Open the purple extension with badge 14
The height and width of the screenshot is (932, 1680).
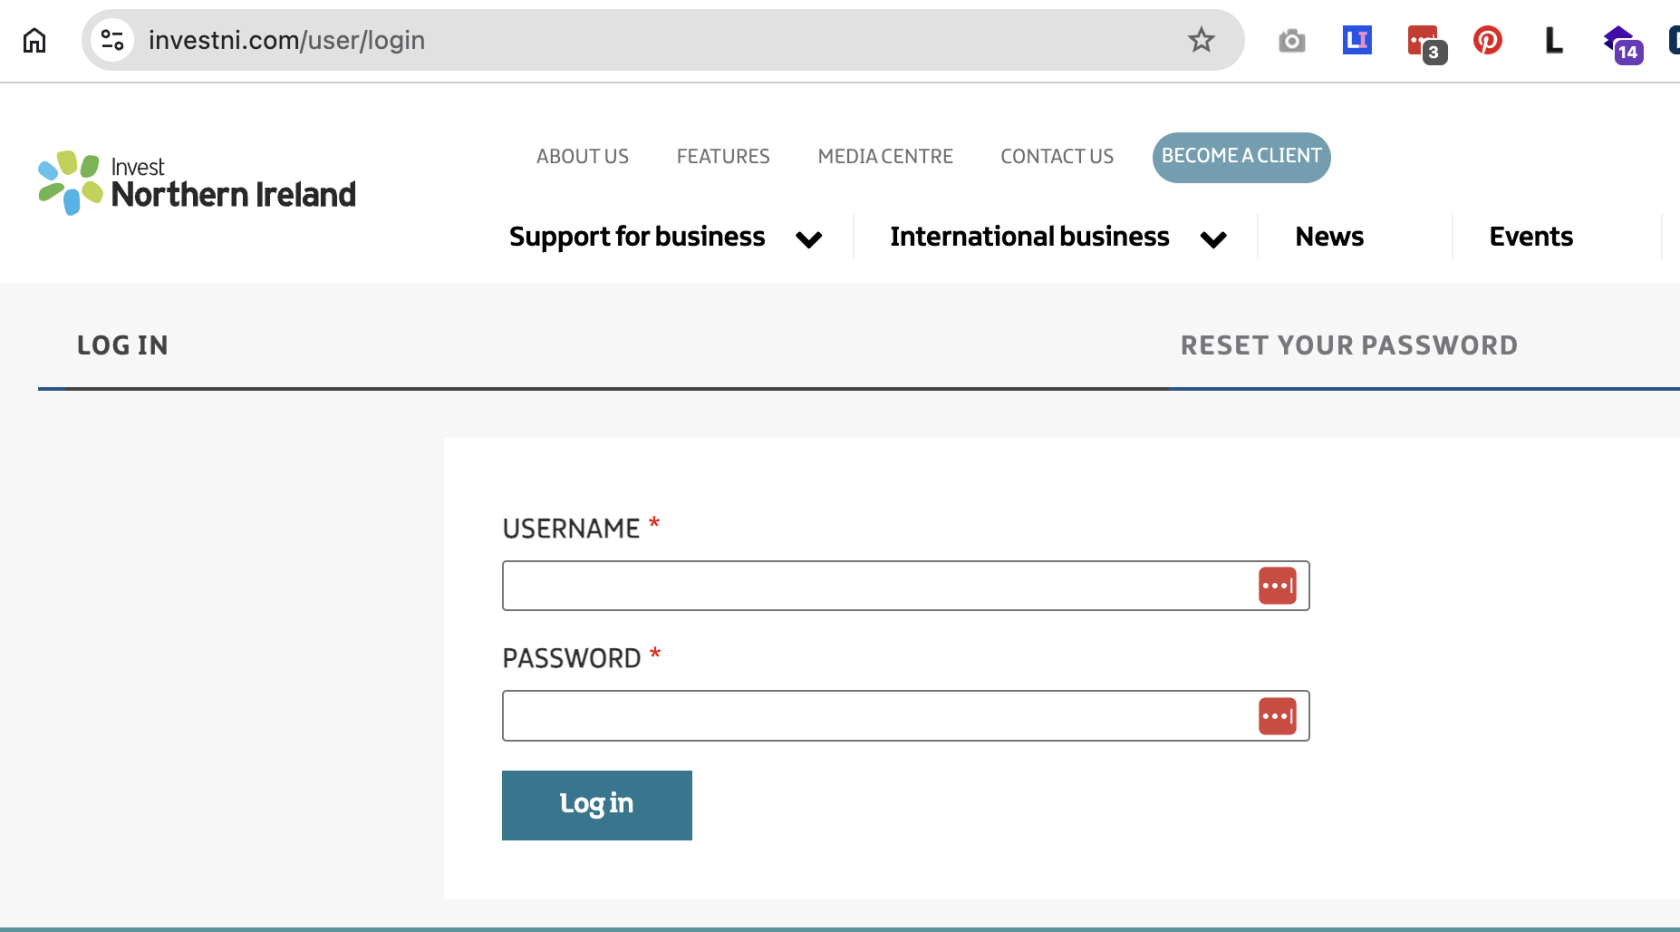tap(1621, 43)
